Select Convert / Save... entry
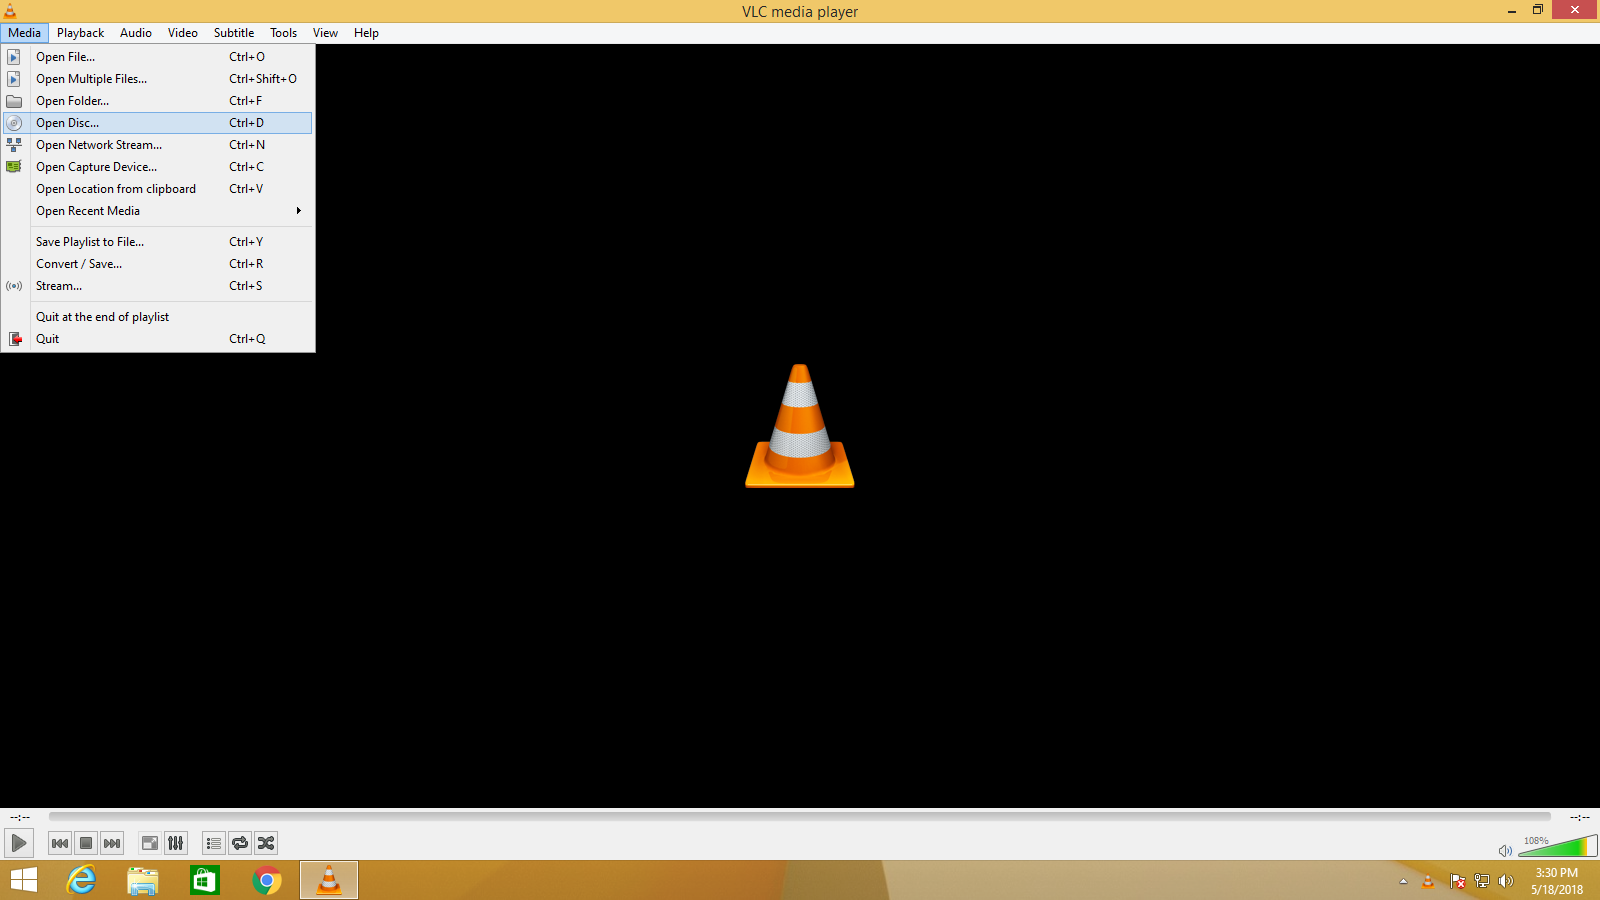The width and height of the screenshot is (1600, 900). [158, 264]
